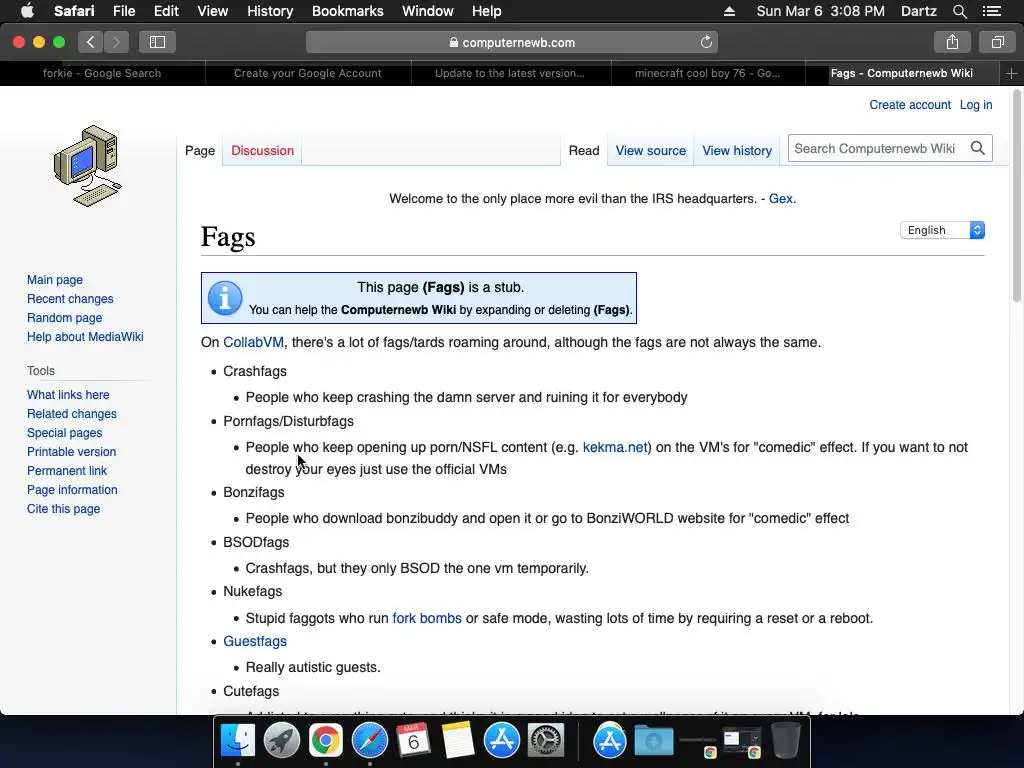1024x768 pixels.
Task: Open Safari from the Dock
Action: click(370, 741)
